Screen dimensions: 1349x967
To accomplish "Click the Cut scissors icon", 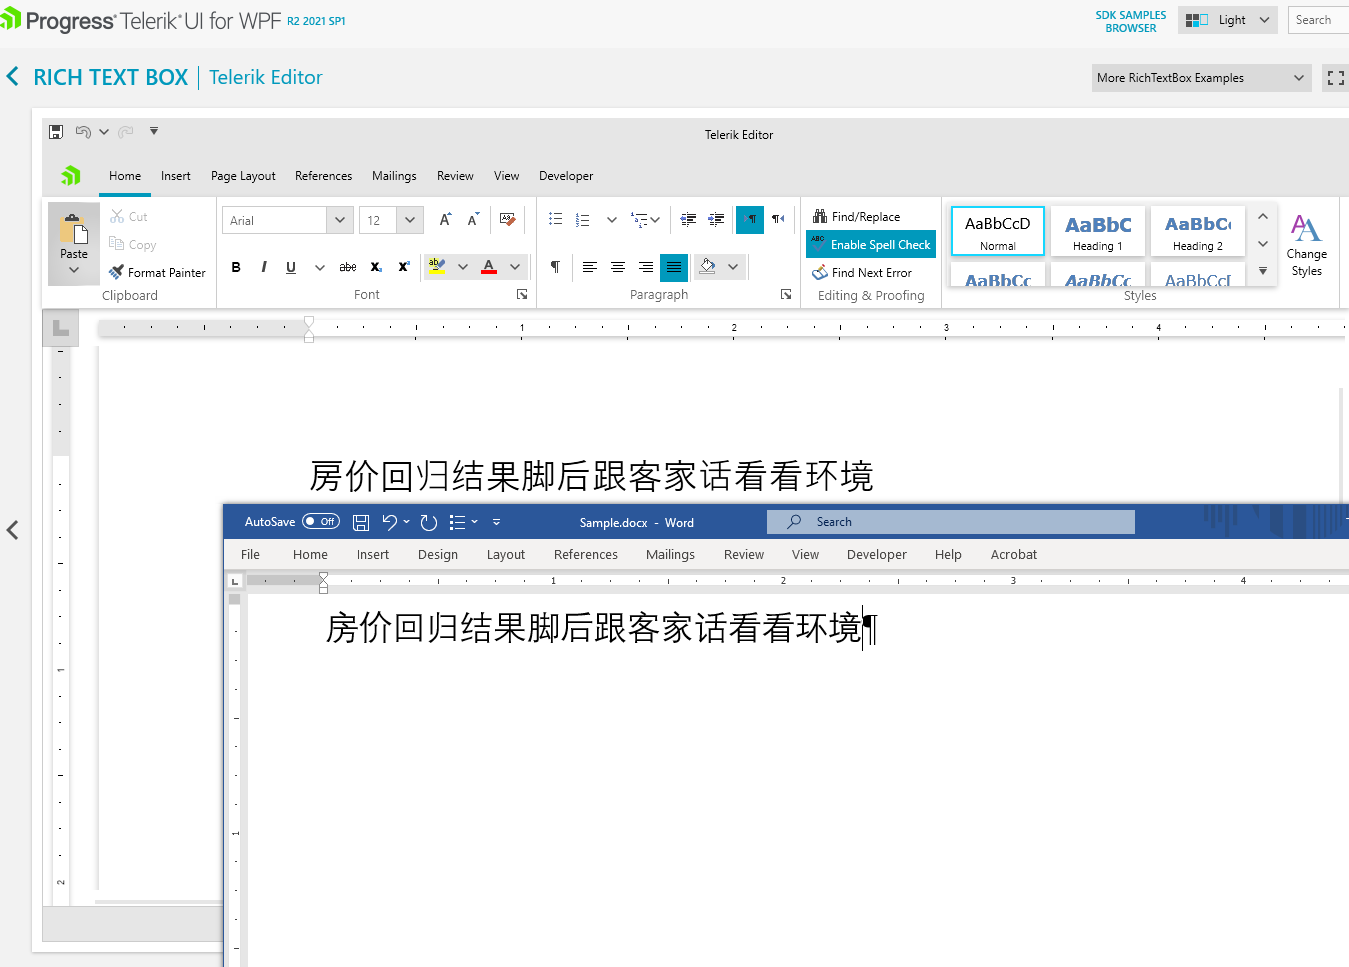I will coord(117,216).
